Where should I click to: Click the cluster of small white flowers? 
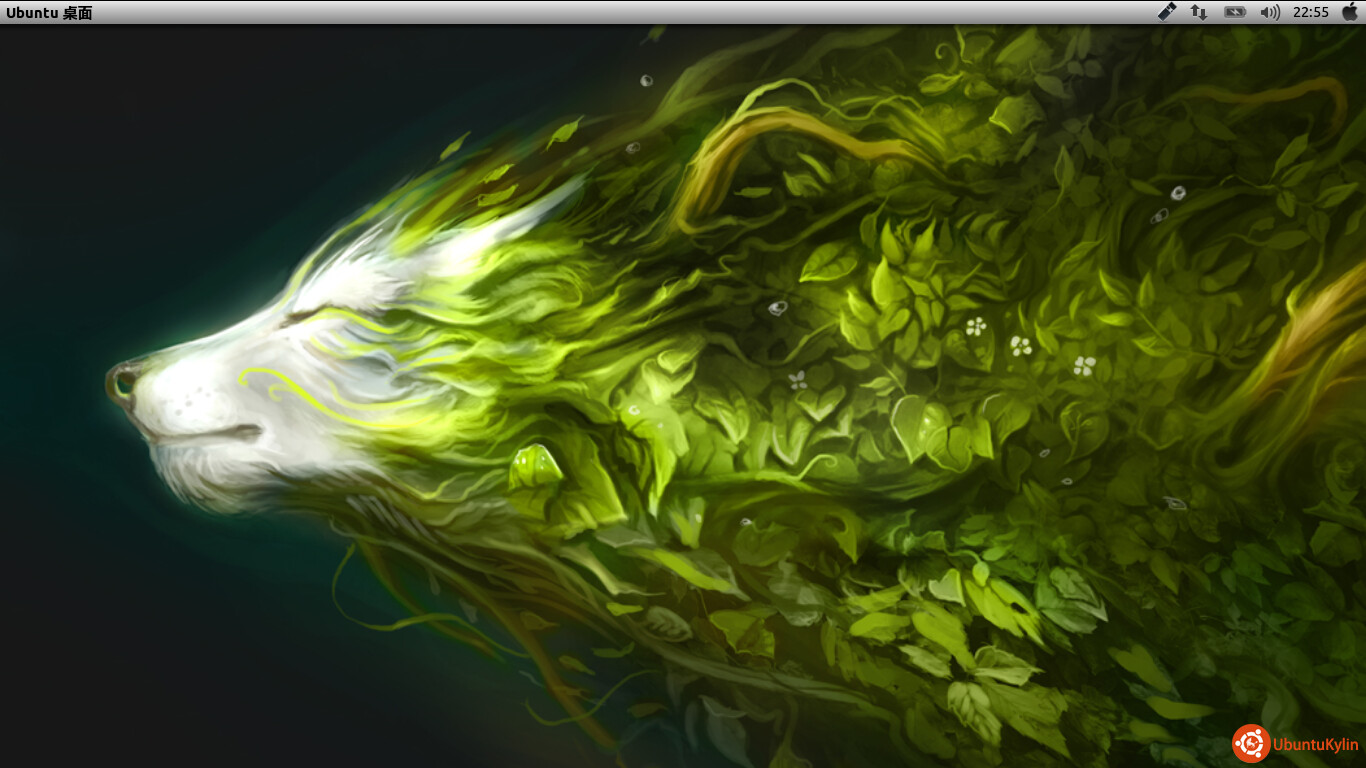(x=1020, y=346)
